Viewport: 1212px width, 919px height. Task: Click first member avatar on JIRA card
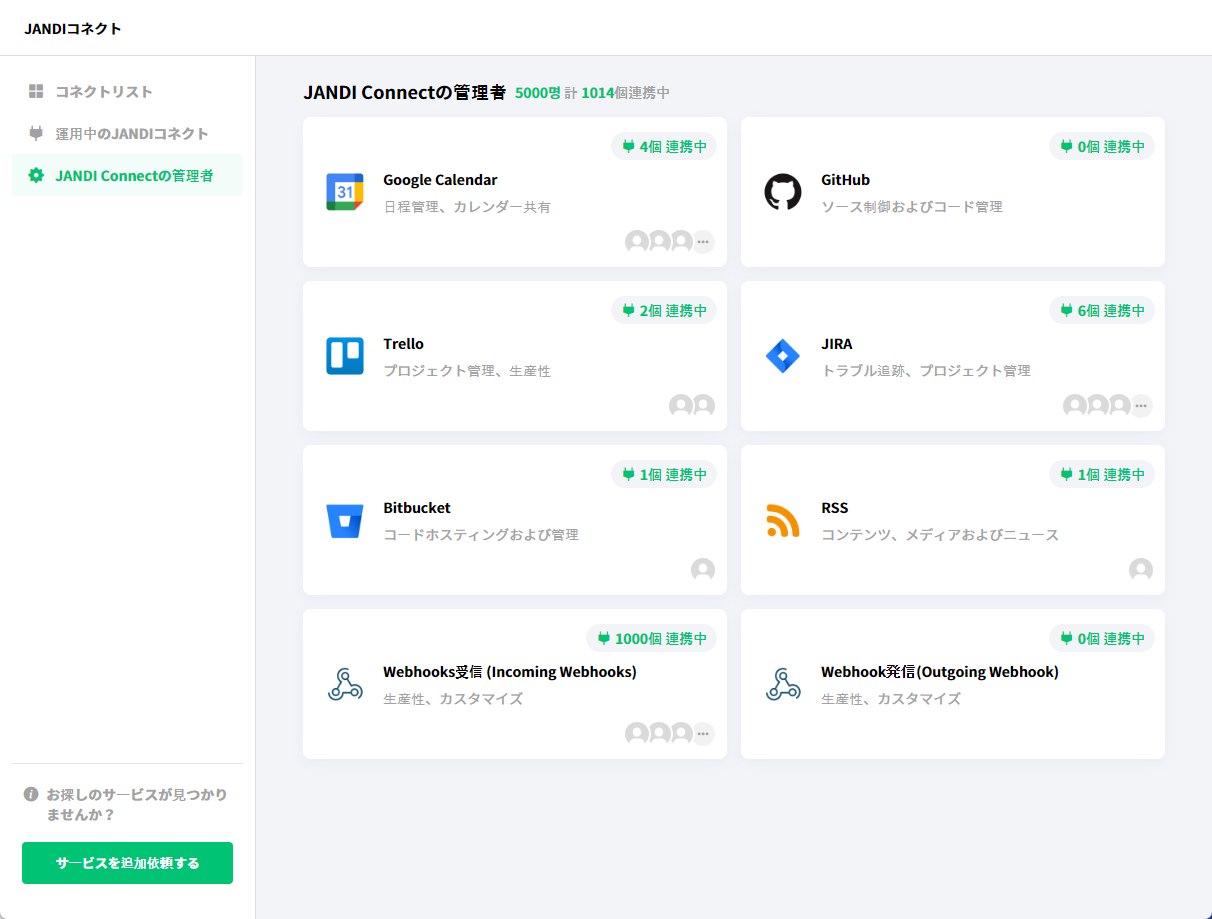point(1075,406)
